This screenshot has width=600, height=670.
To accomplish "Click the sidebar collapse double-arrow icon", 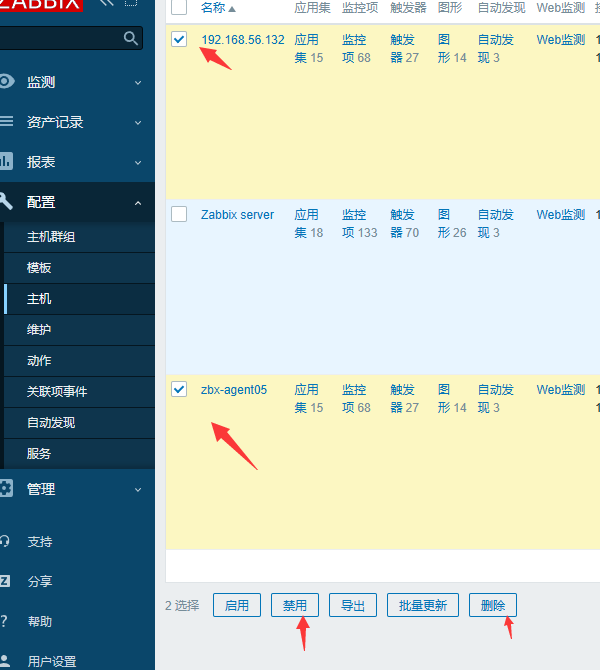I will tap(106, 3).
